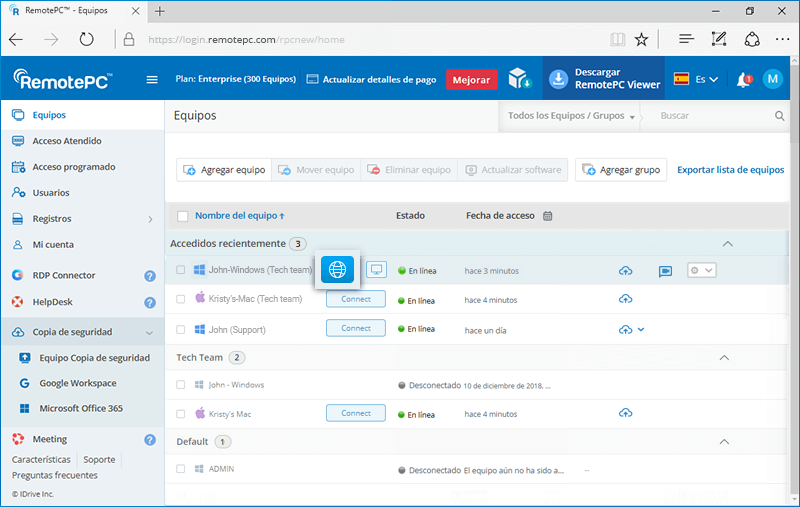This screenshot has width=800, height=507.
Task: Click the red Mejorar button
Action: 471,80
